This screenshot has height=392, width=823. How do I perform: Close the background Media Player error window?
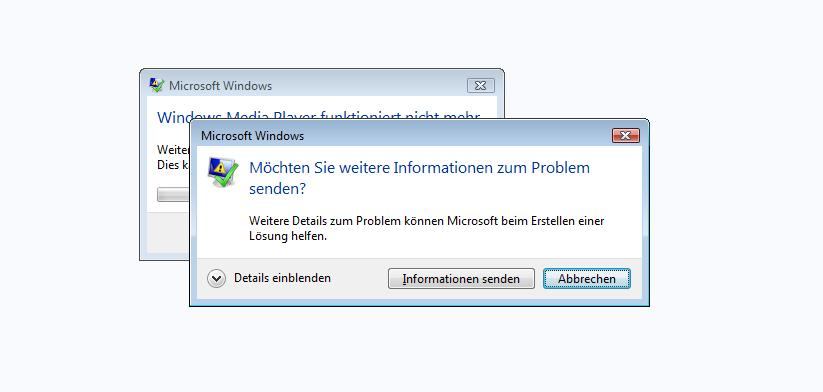(480, 86)
